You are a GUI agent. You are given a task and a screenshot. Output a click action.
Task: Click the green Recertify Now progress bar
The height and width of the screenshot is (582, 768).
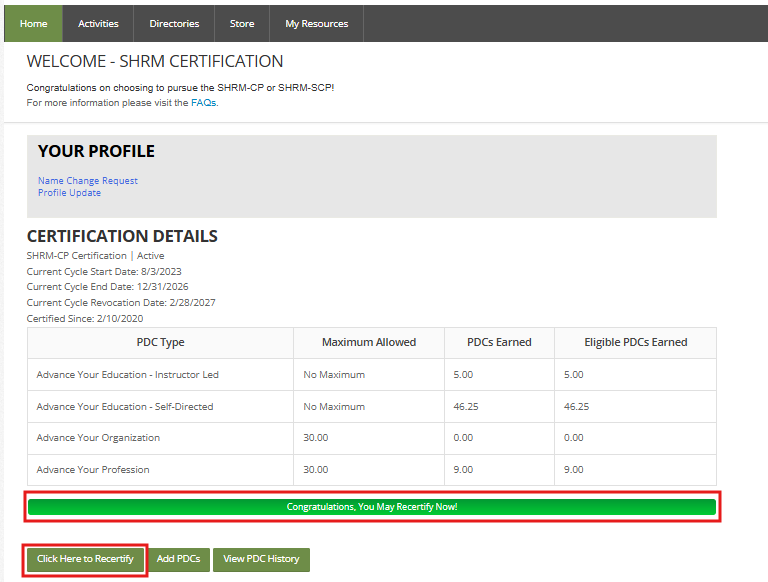372,507
